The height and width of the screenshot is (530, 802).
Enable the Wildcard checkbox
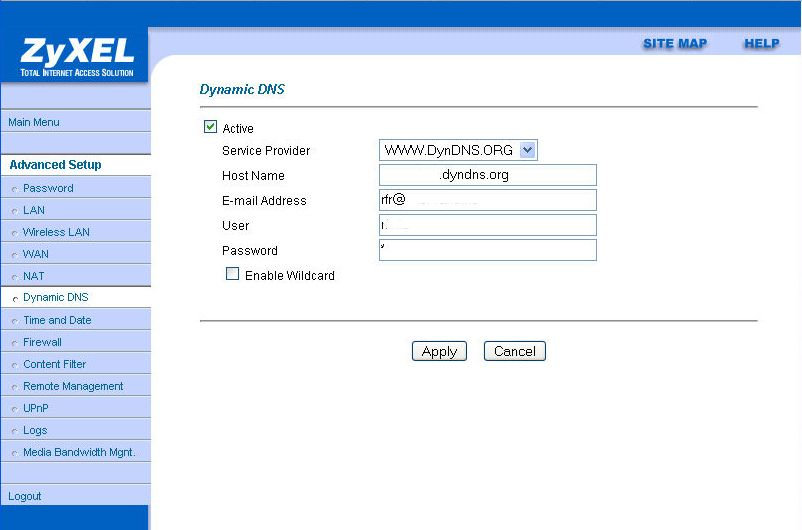click(232, 274)
